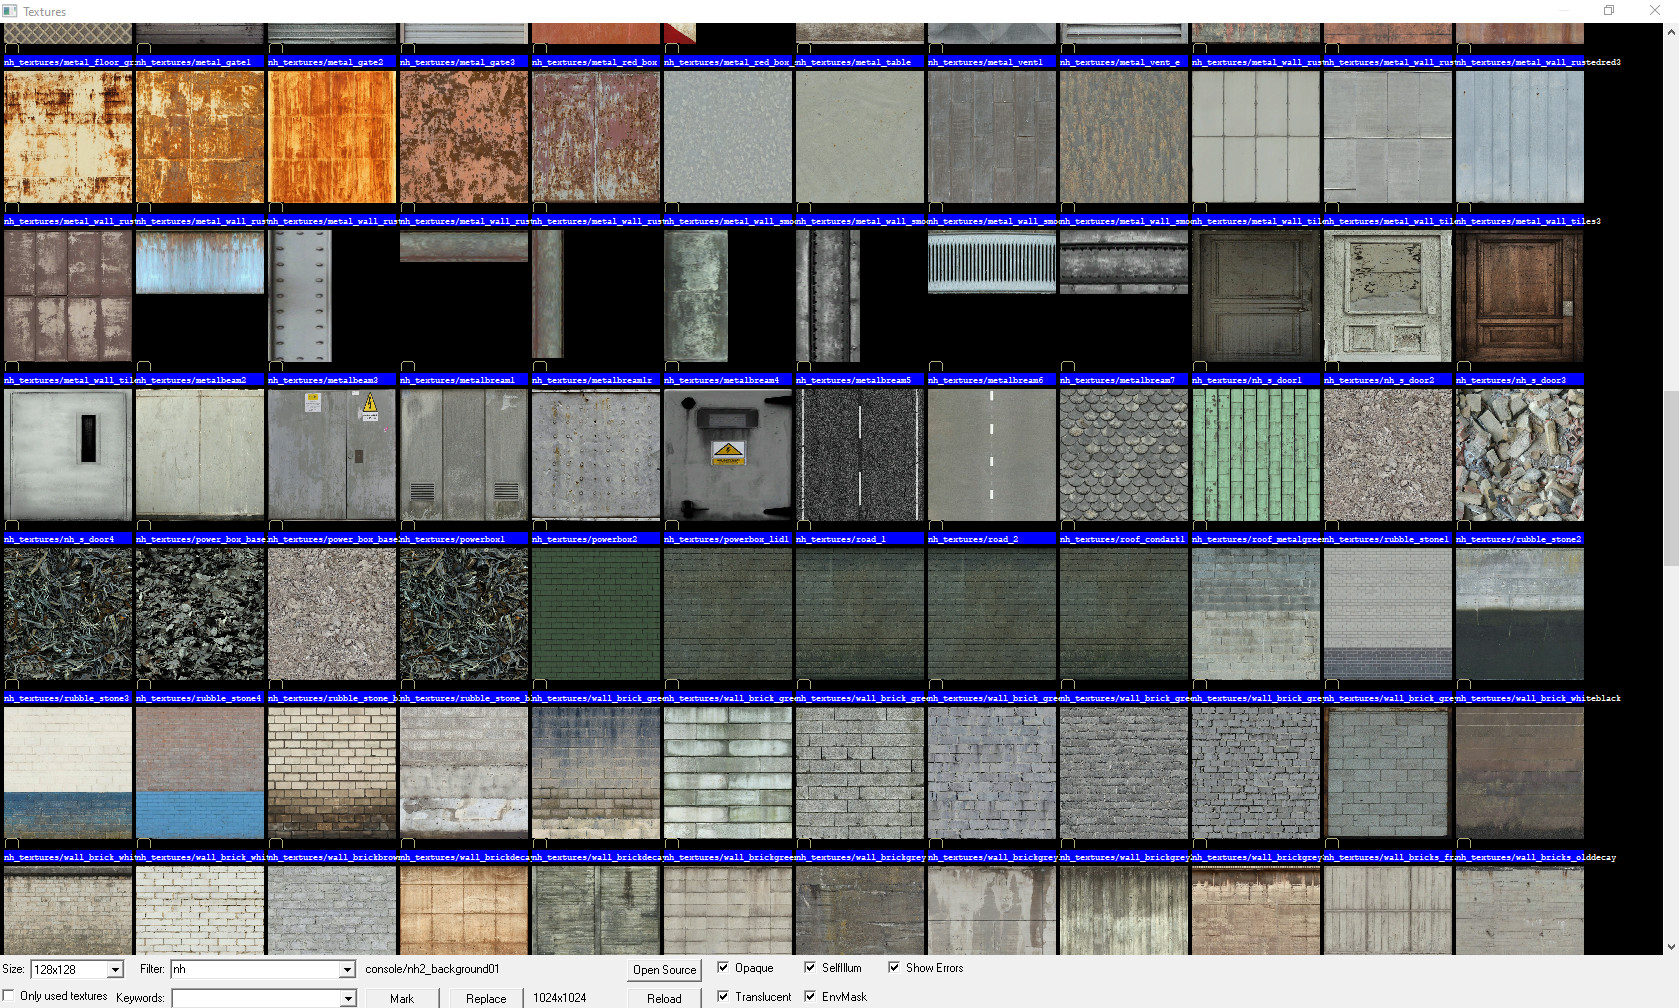Click inside the Filter text field

tap(250, 969)
